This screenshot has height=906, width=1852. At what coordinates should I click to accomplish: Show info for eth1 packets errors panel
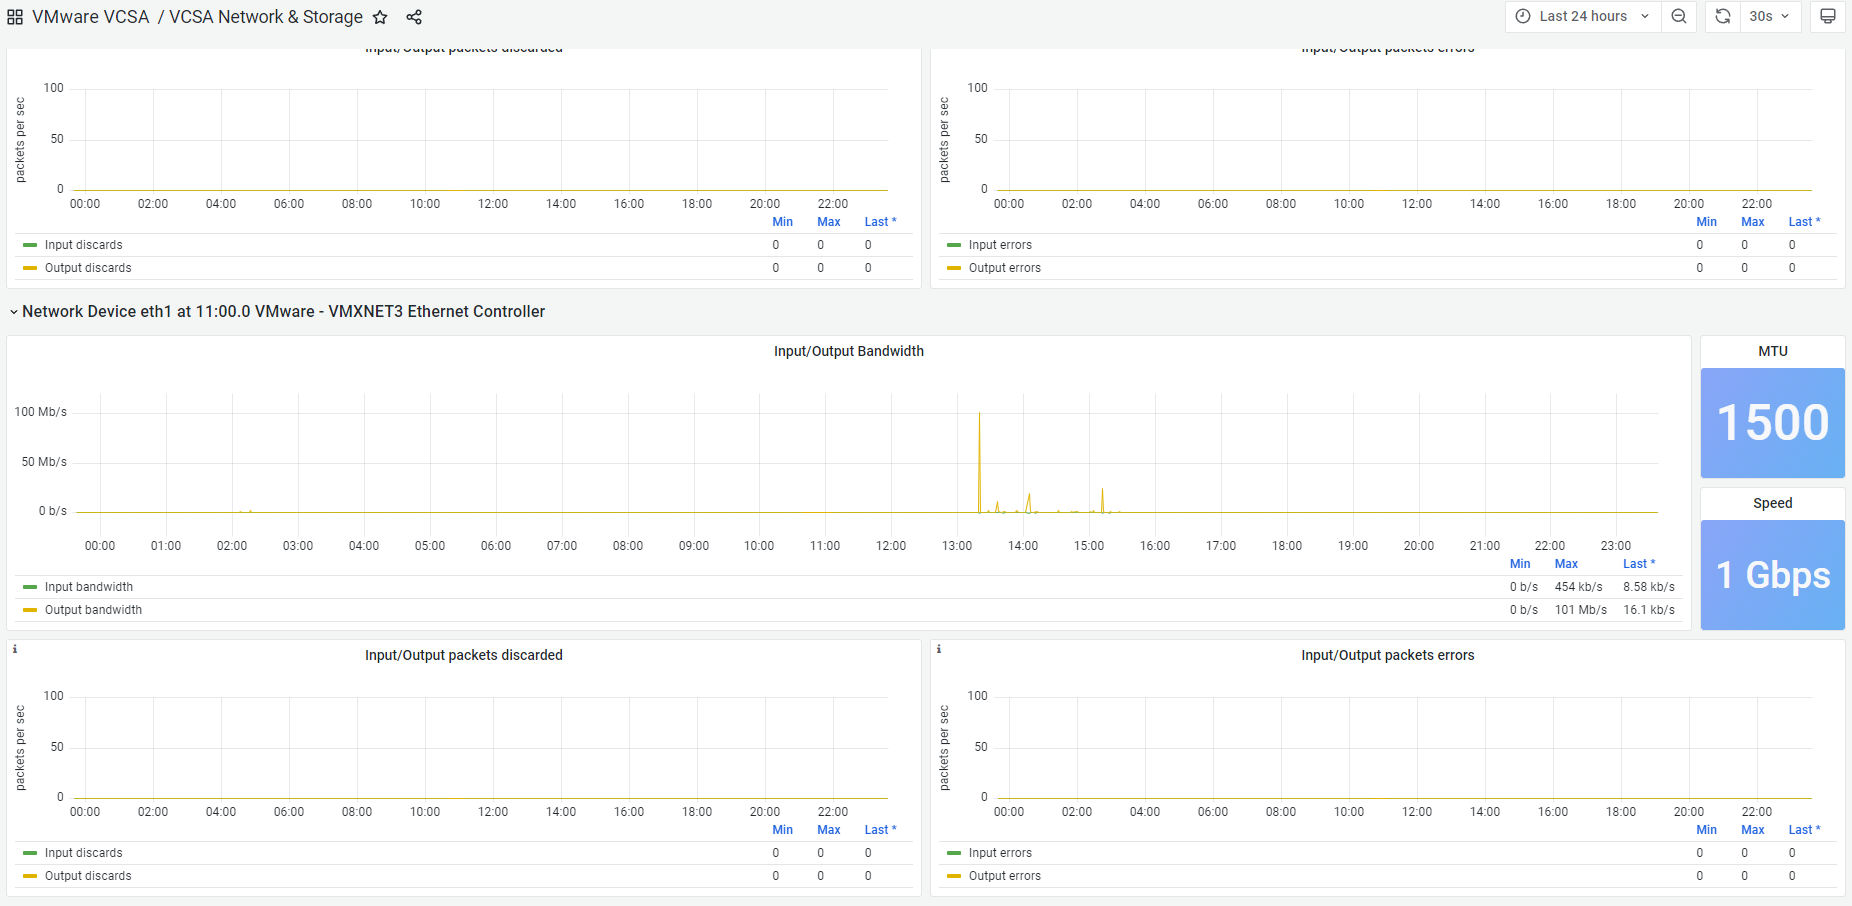(x=939, y=649)
